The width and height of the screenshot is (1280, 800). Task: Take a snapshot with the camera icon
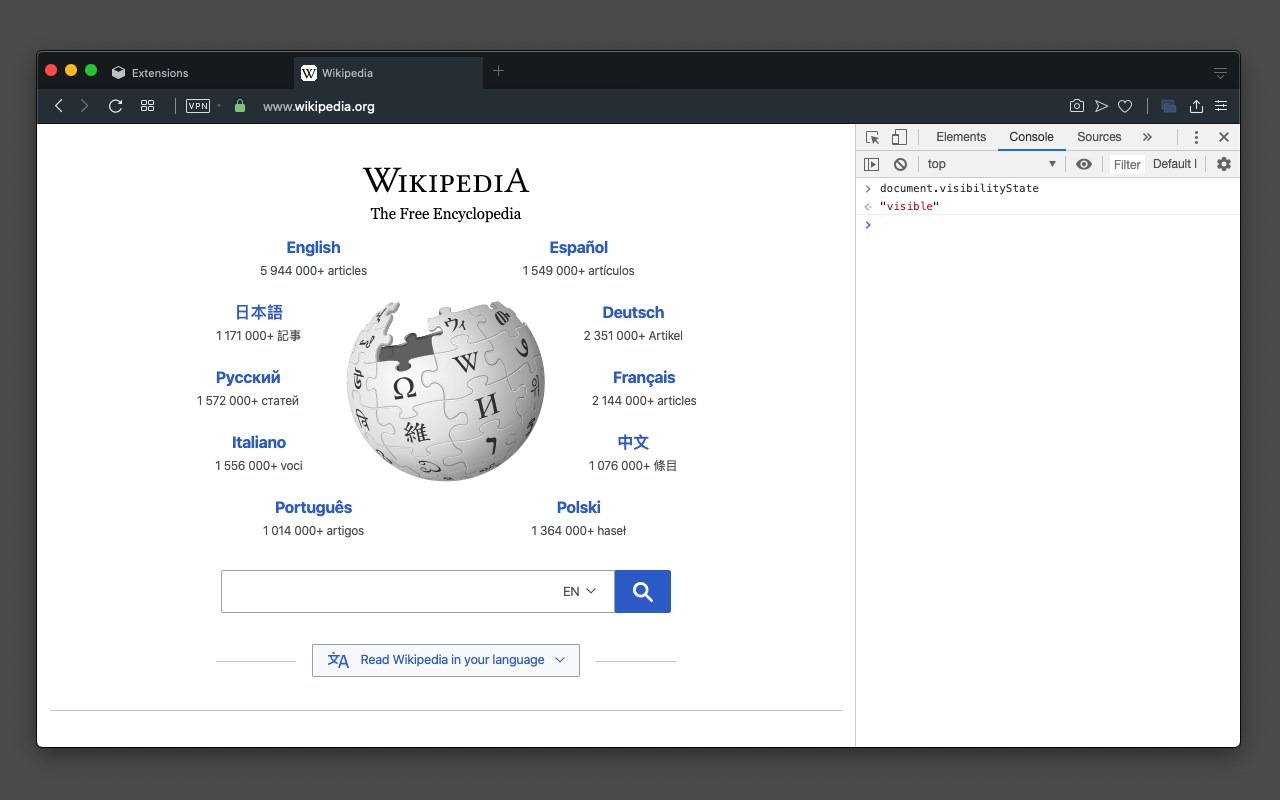click(x=1077, y=106)
